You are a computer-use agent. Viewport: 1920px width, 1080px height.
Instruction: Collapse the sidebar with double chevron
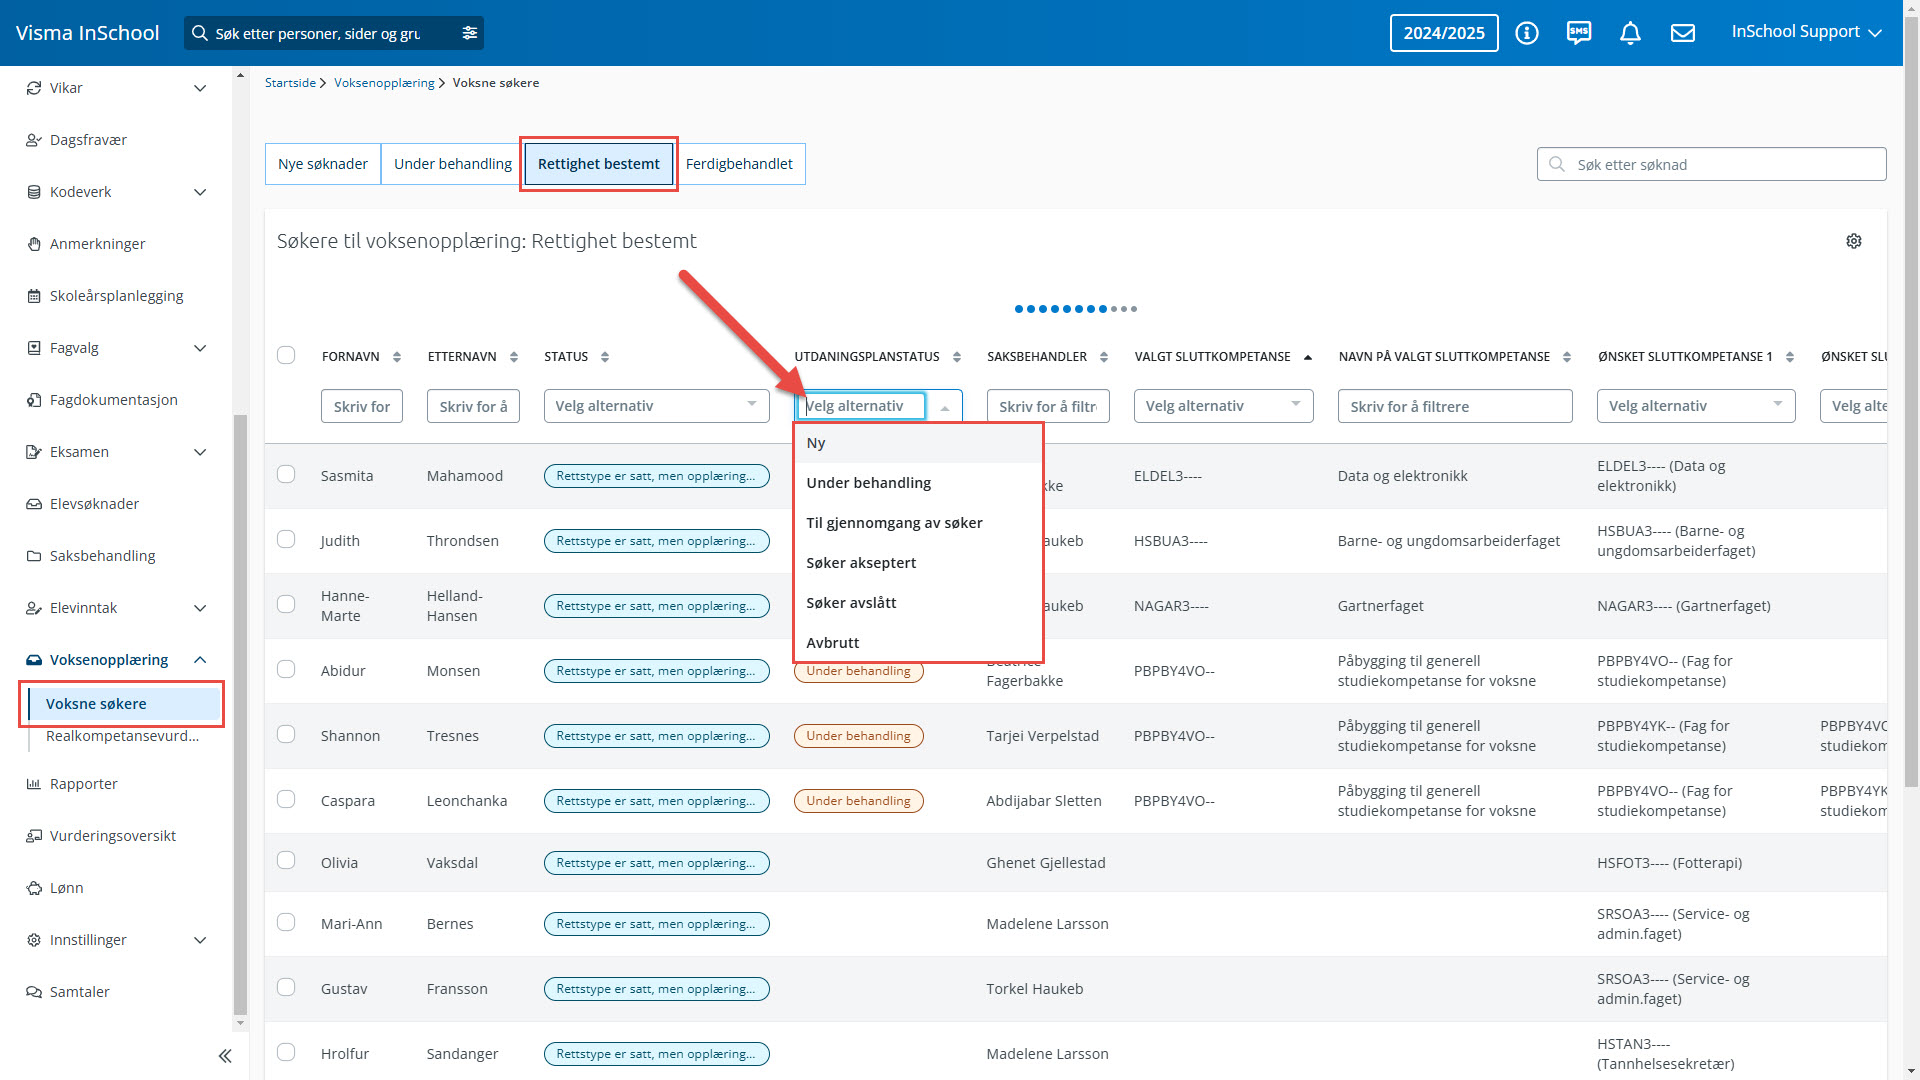click(x=225, y=1056)
